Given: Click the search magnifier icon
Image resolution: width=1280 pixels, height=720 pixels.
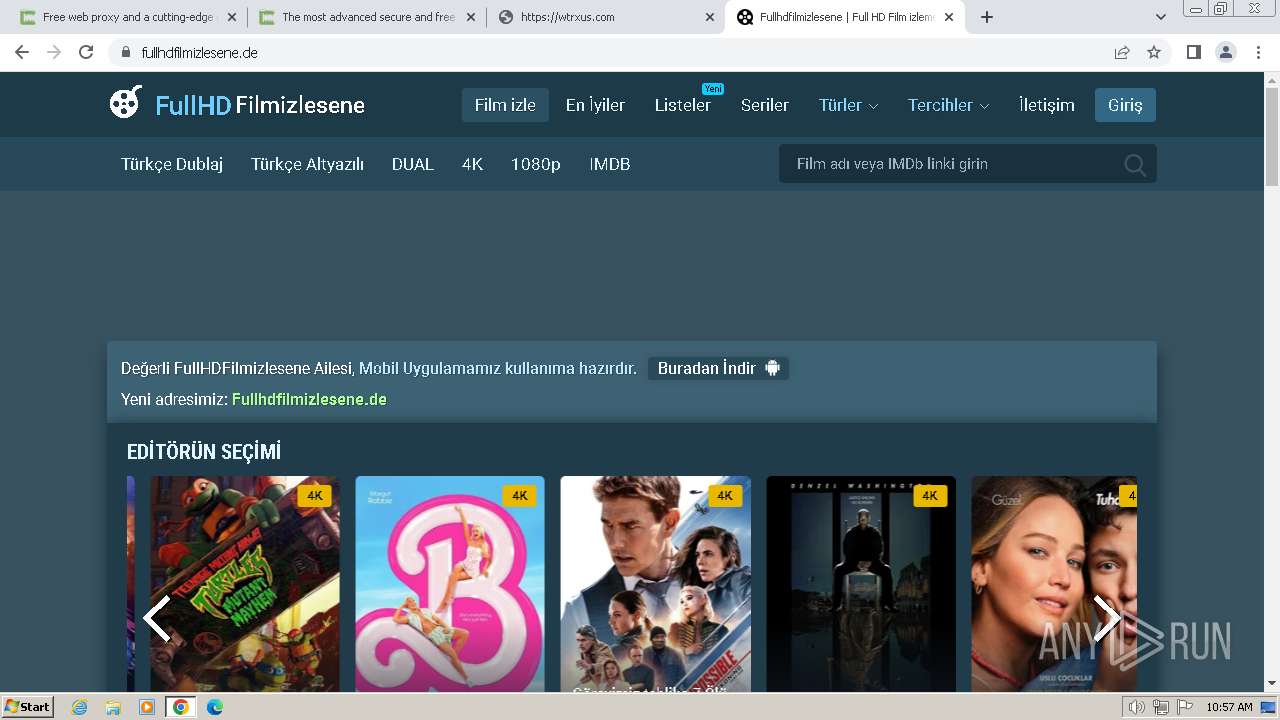Looking at the screenshot, I should point(1134,165).
